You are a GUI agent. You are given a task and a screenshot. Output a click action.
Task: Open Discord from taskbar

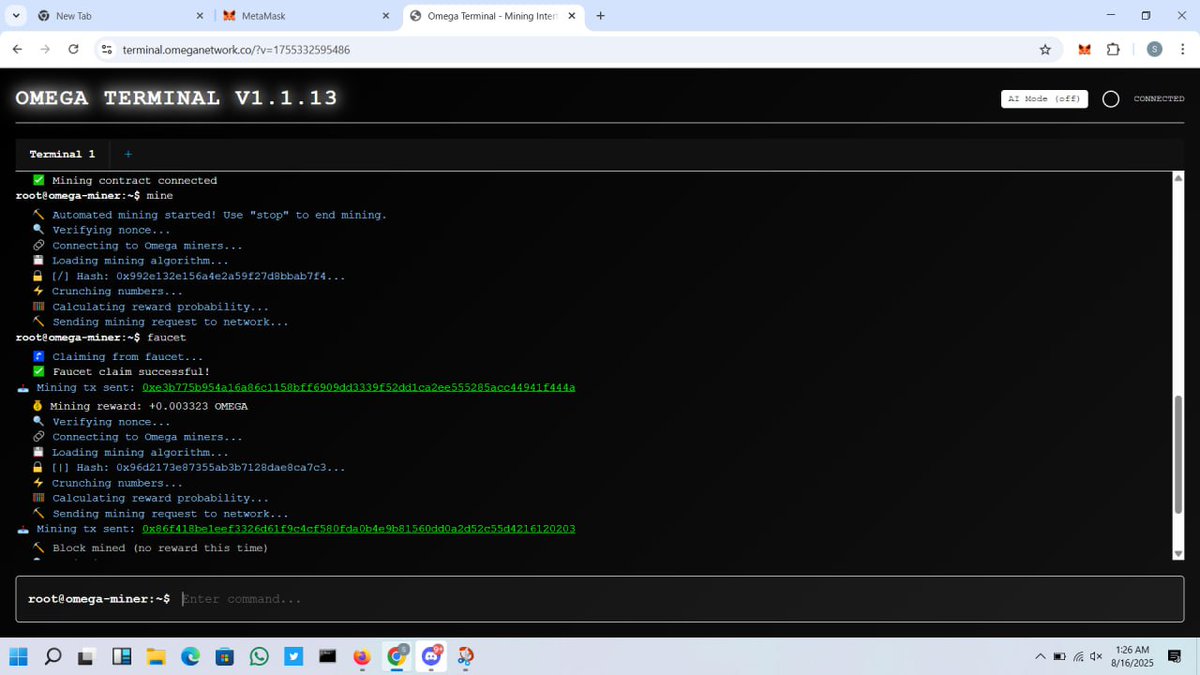coord(432,656)
